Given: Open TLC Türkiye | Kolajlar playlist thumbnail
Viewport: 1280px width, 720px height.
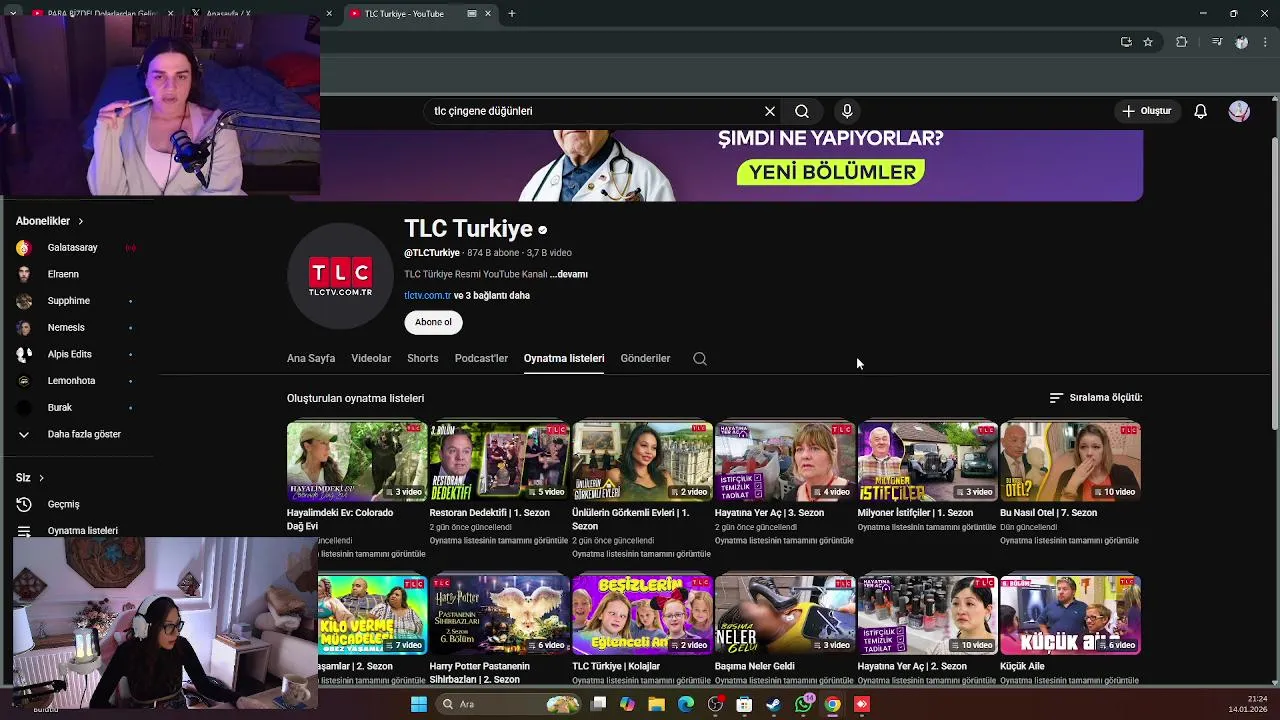Looking at the screenshot, I should click(x=642, y=615).
